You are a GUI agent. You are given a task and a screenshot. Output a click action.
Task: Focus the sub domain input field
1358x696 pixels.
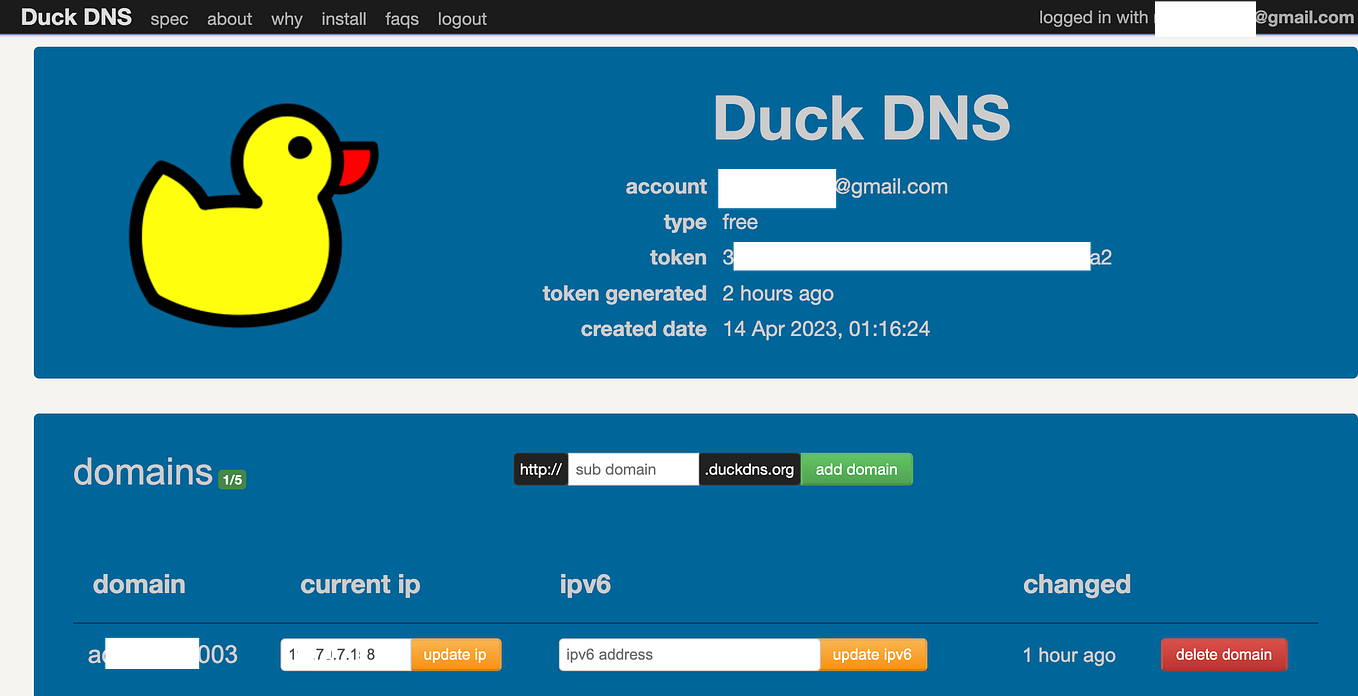pos(633,470)
